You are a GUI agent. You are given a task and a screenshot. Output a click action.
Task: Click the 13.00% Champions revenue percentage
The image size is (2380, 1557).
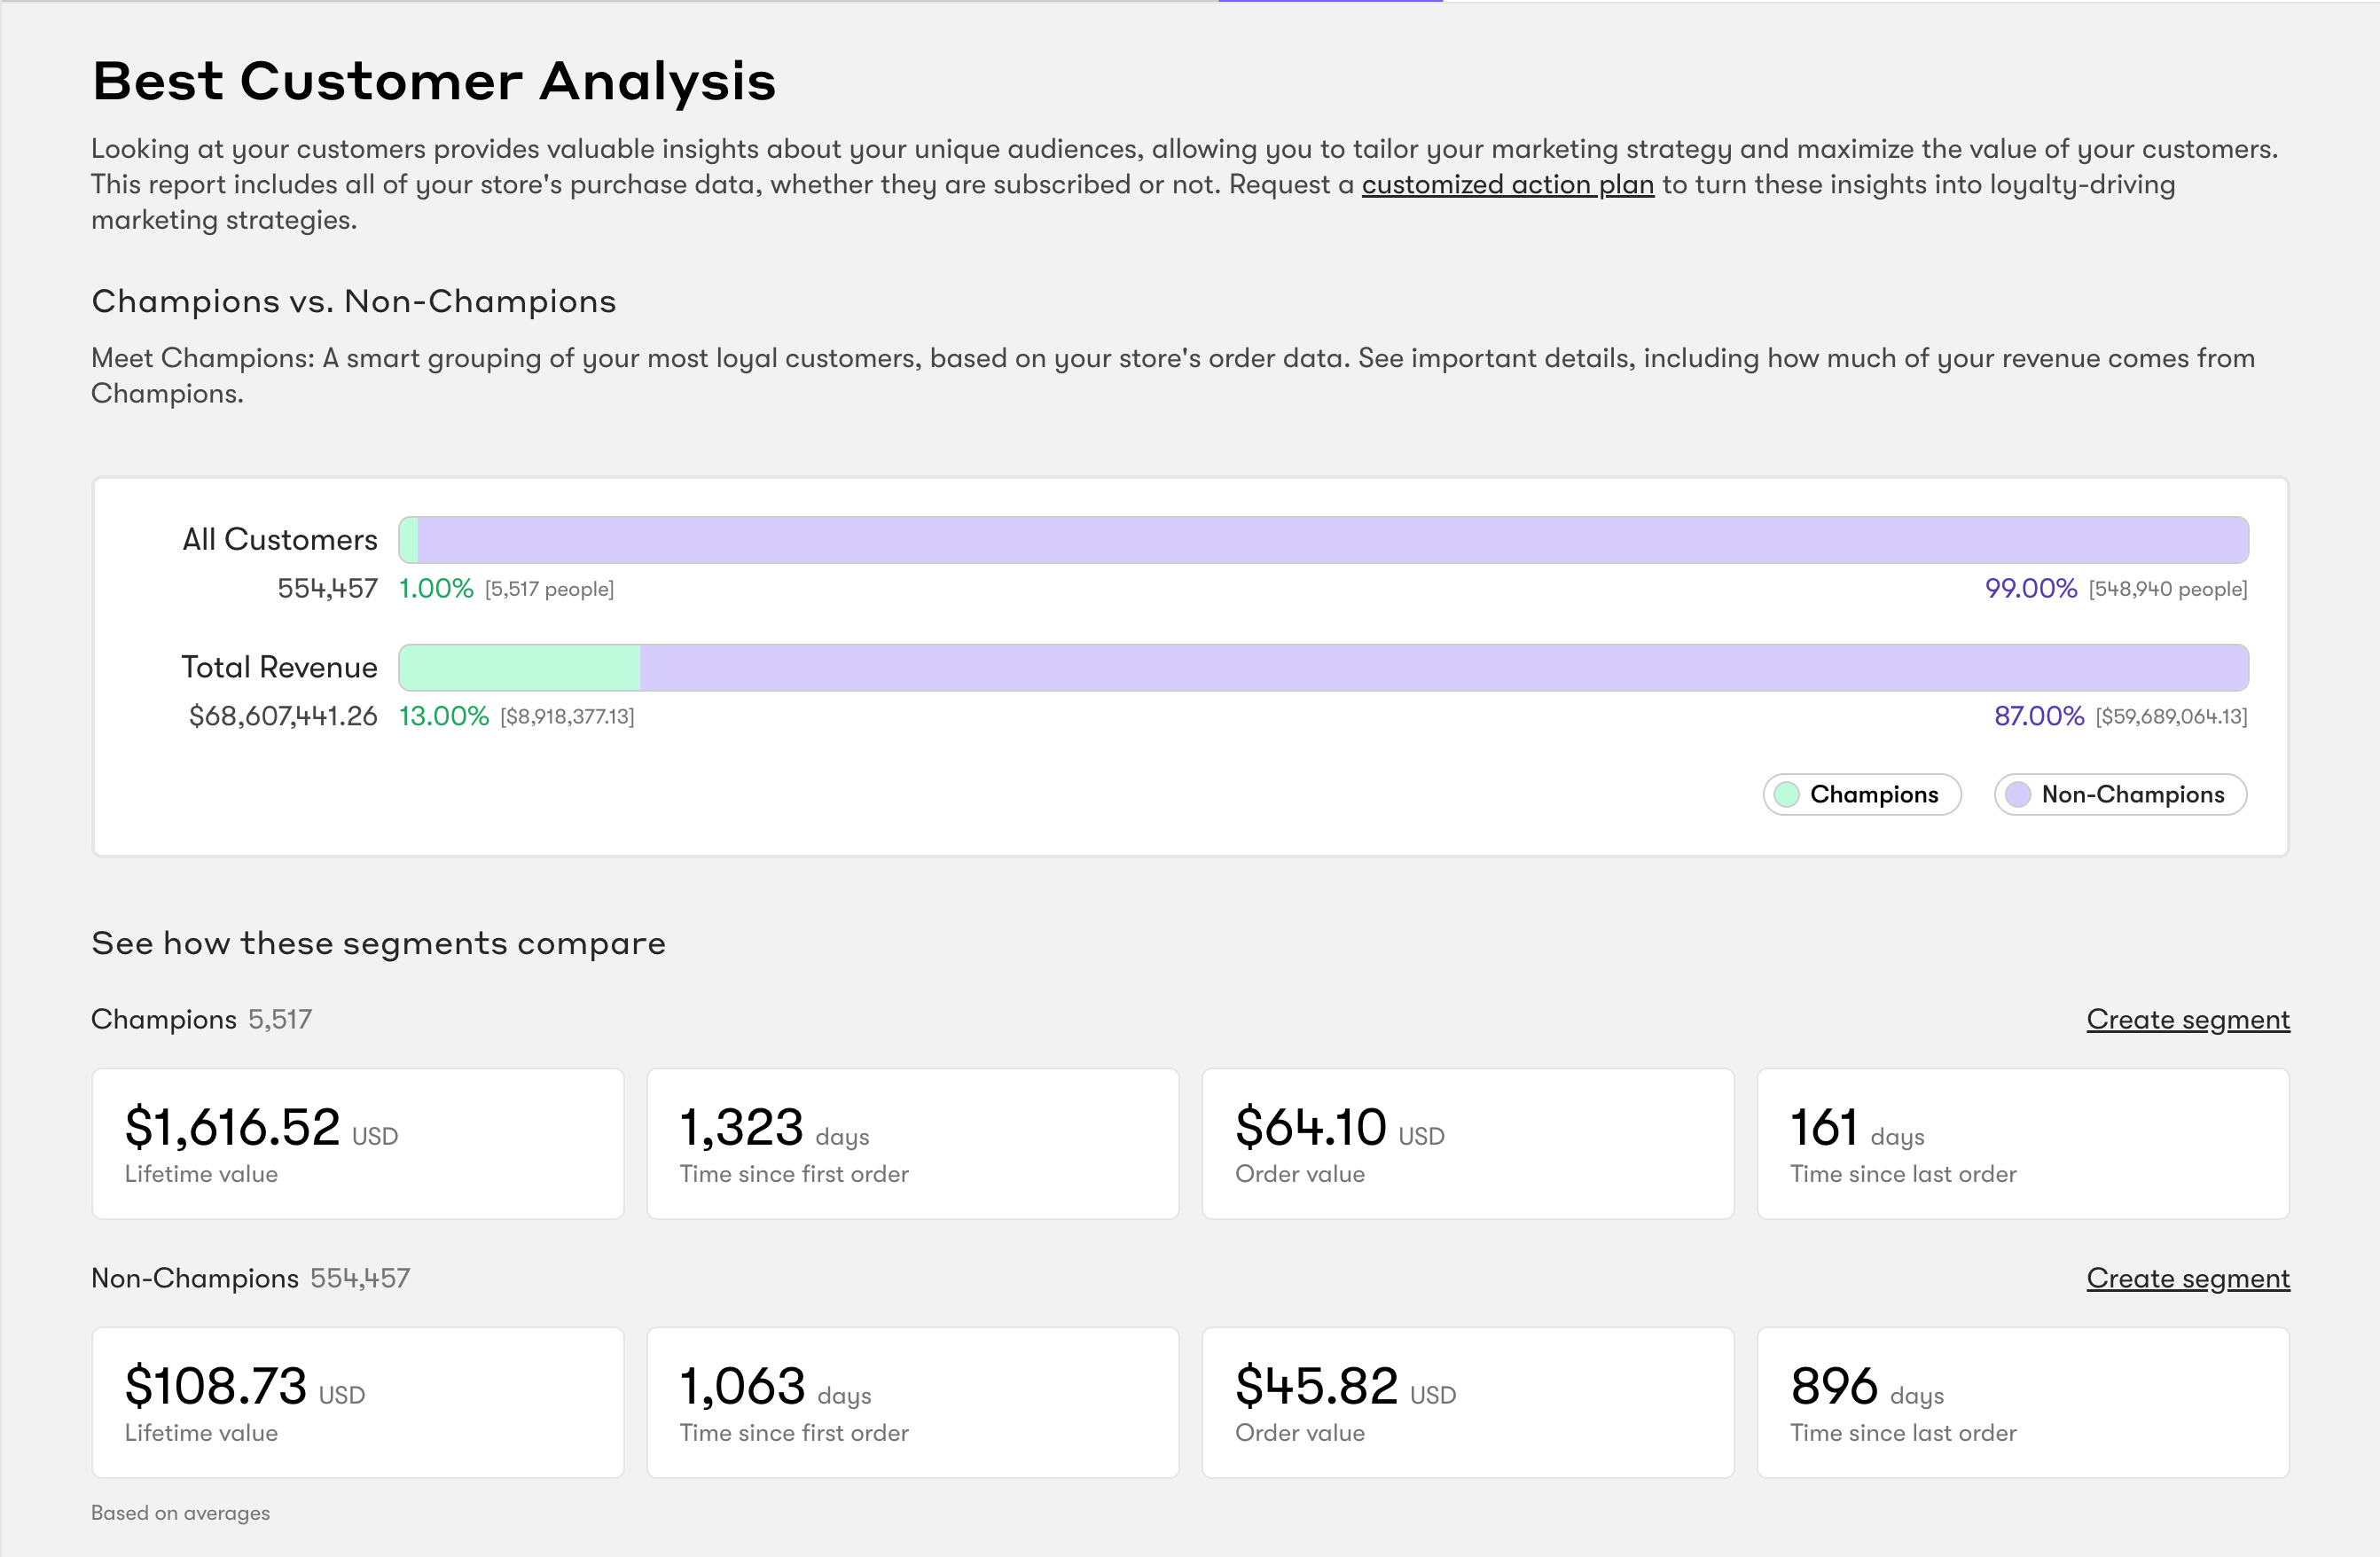(x=443, y=716)
